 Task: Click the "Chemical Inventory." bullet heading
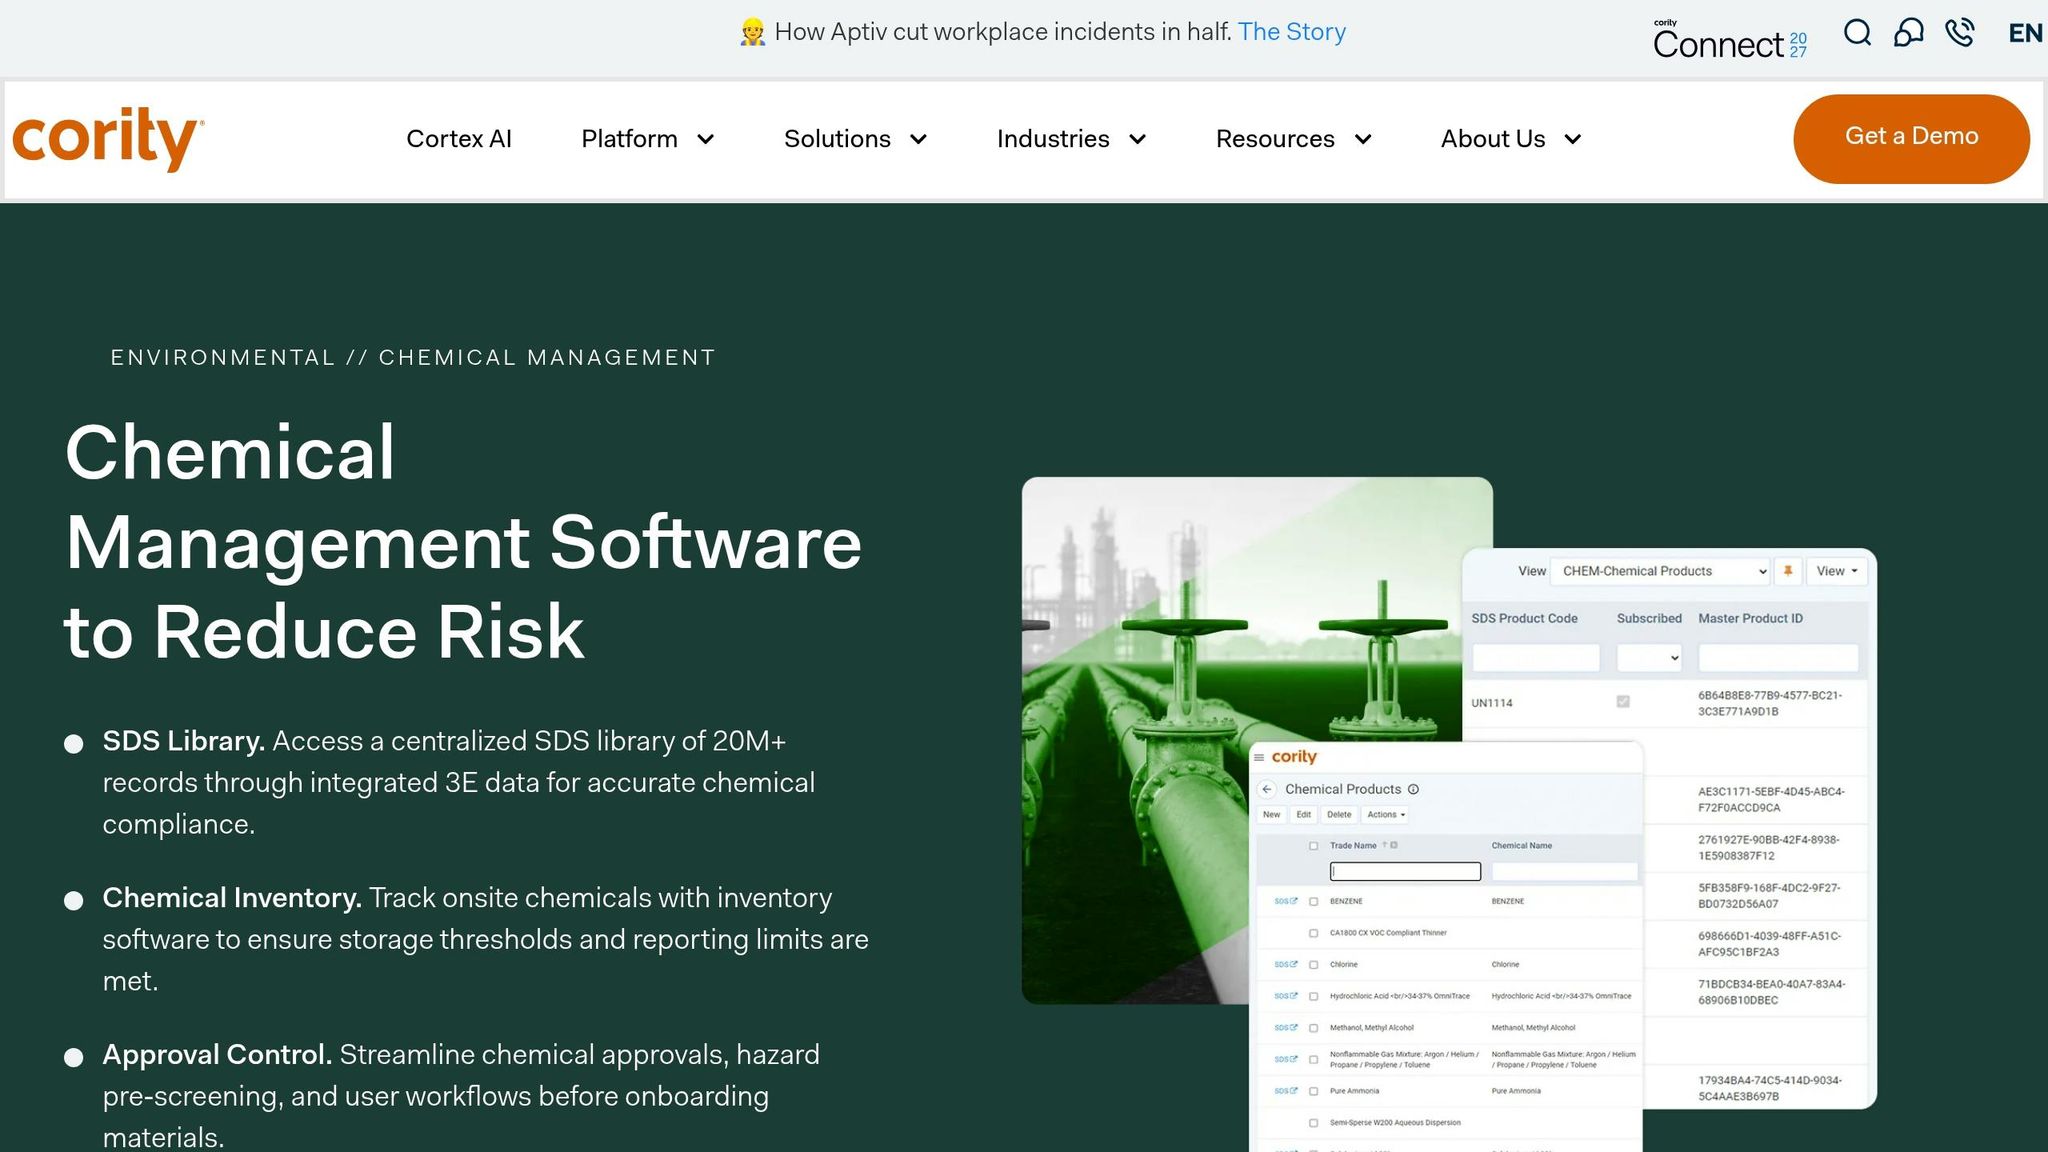[232, 898]
